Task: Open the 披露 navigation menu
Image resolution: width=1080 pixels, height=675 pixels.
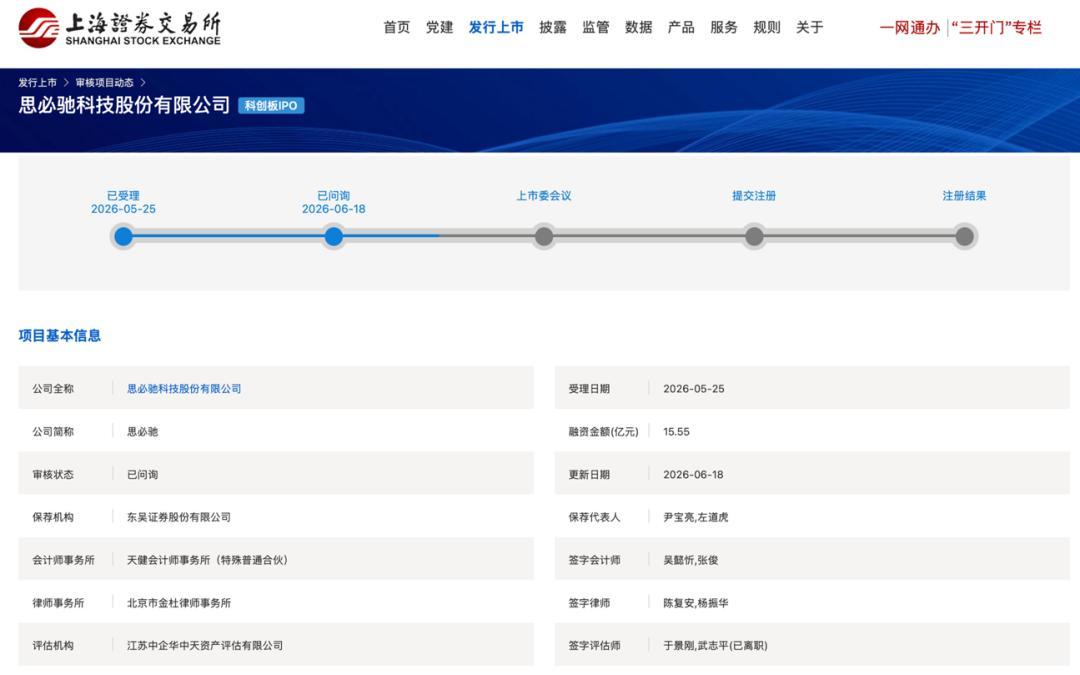Action: (553, 28)
